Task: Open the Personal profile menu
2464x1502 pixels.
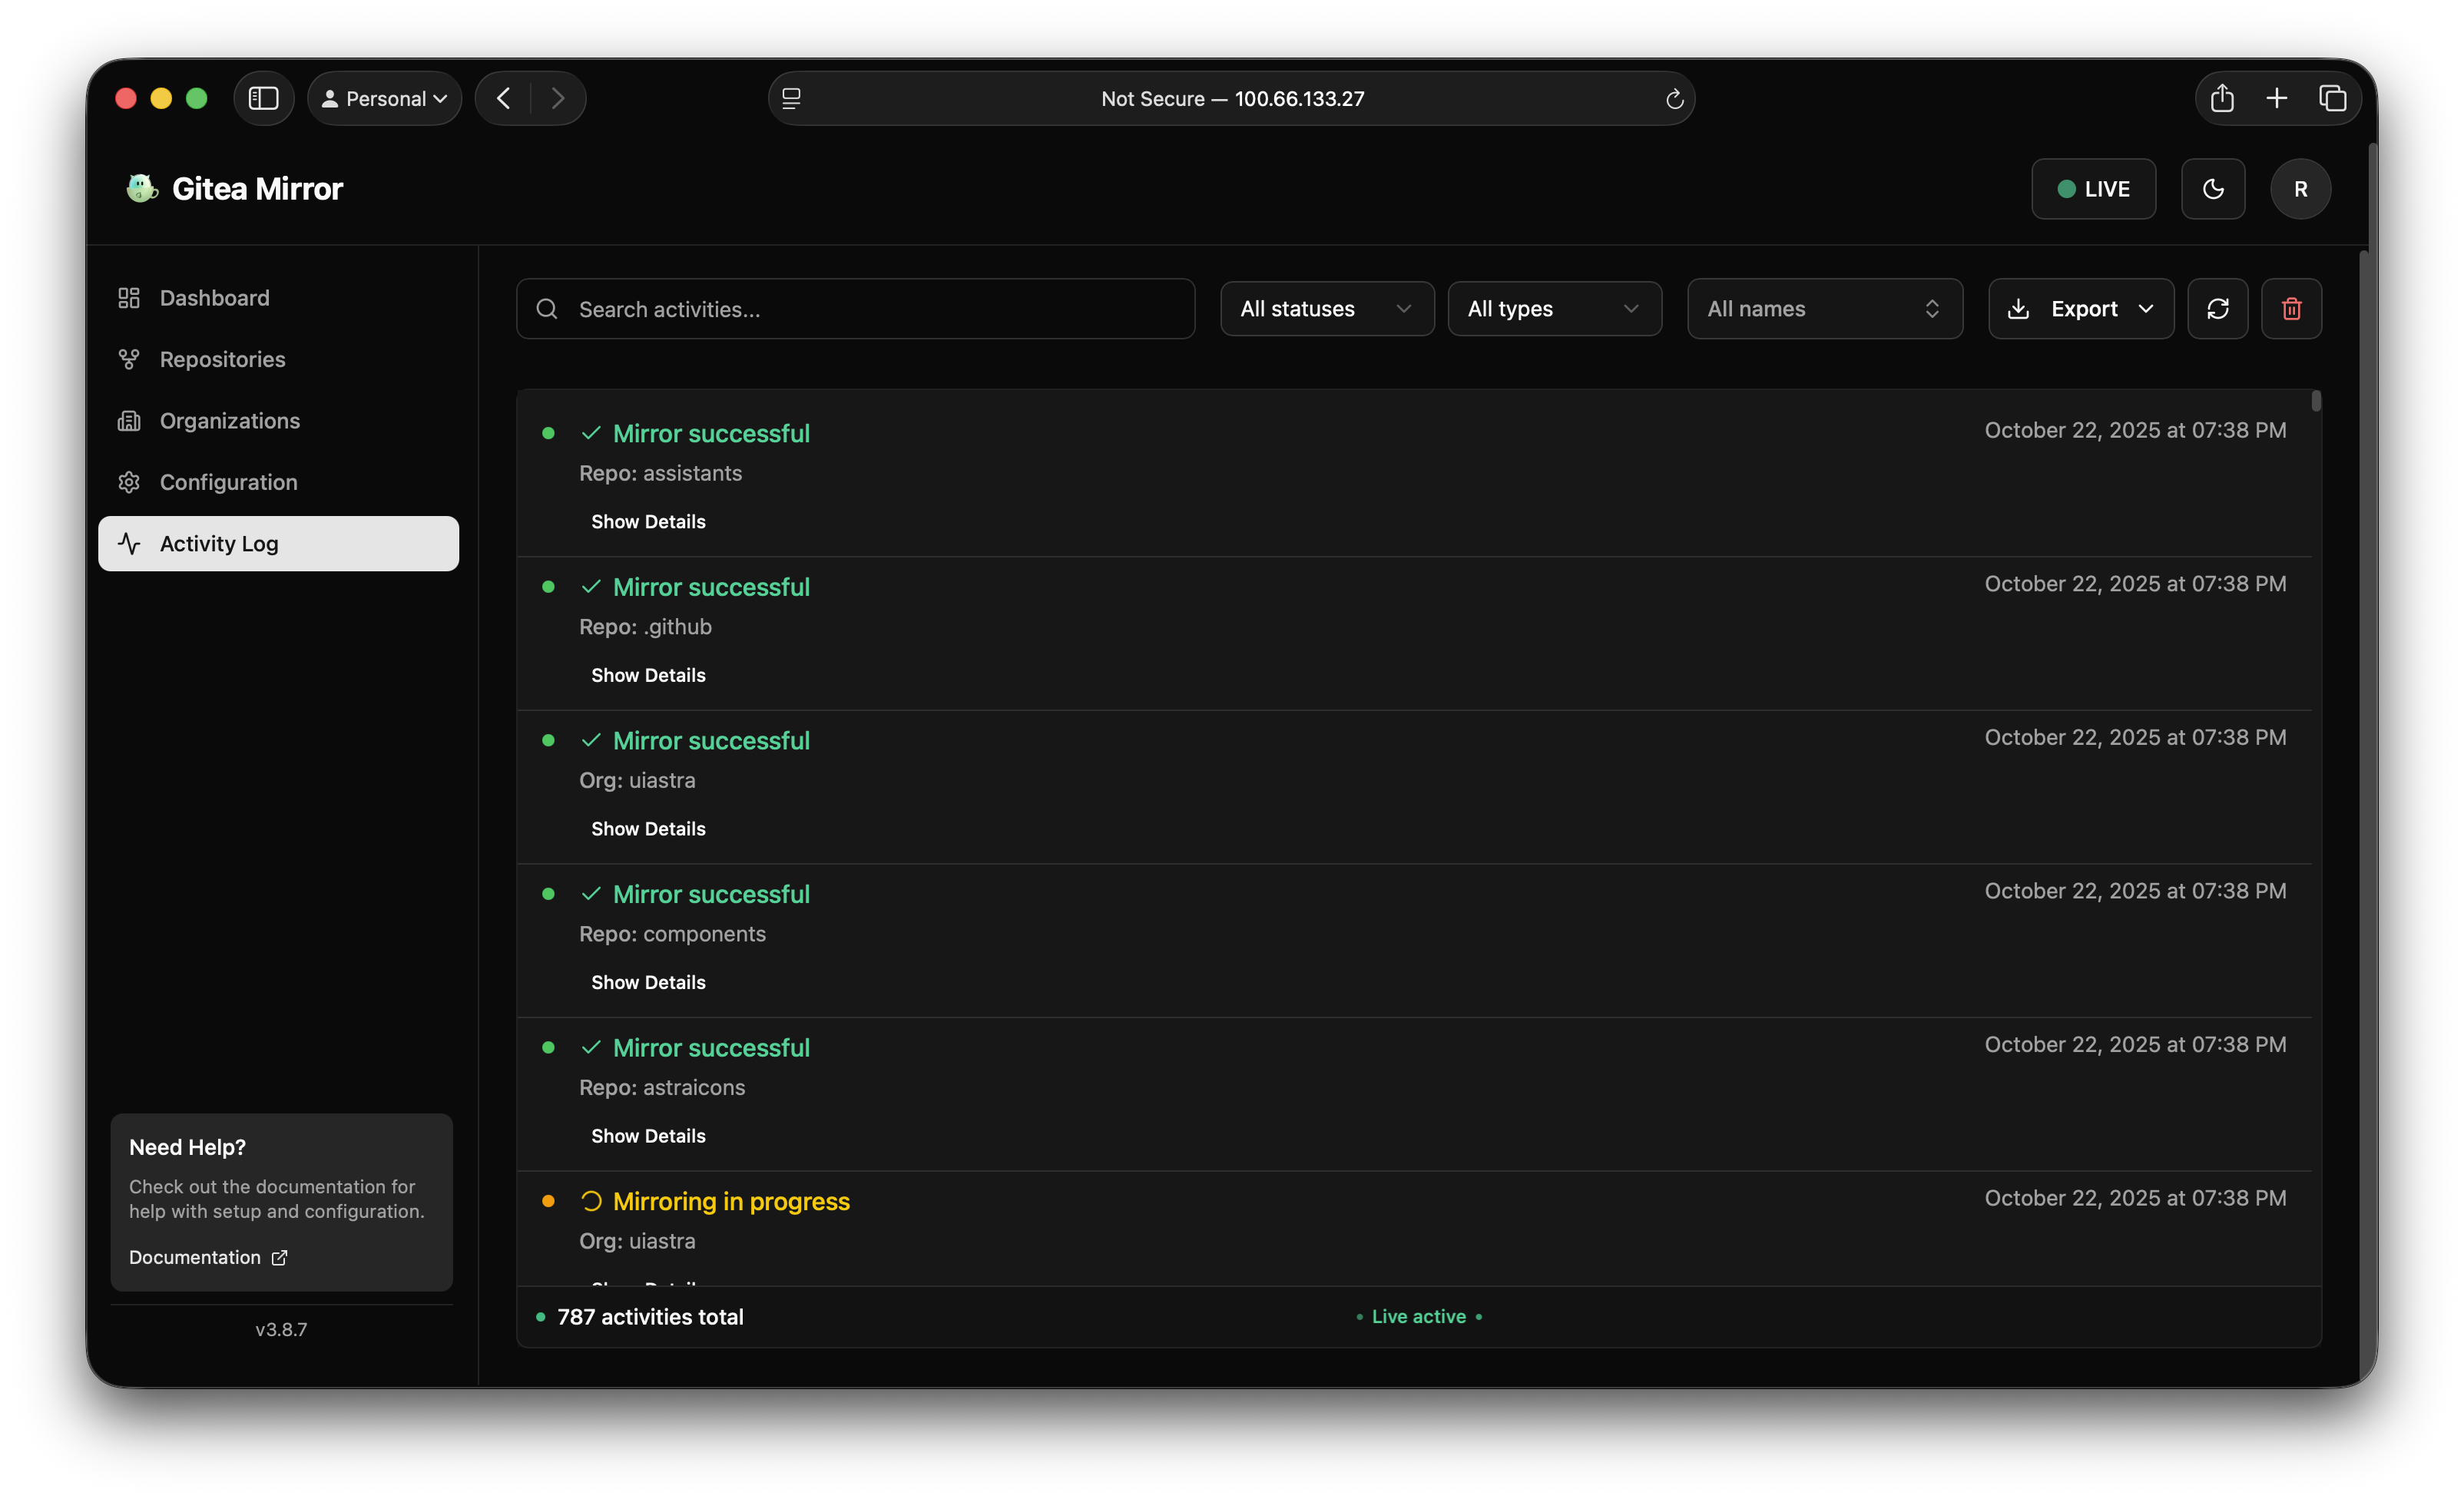Action: click(384, 98)
